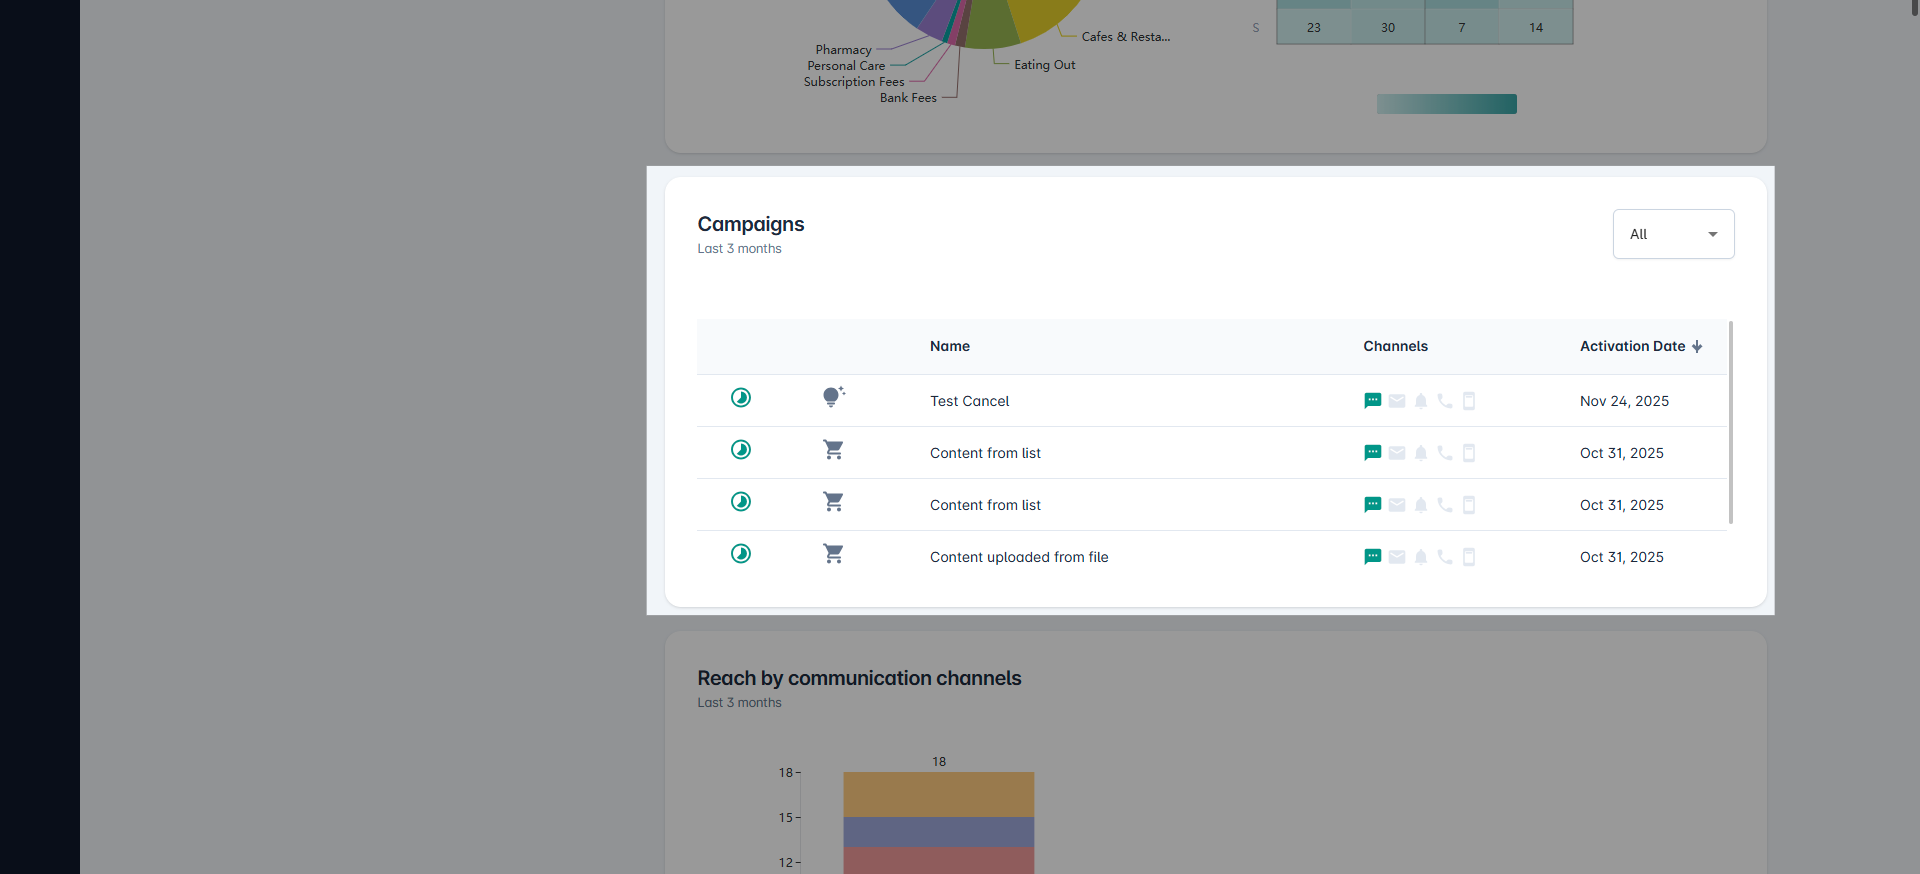Click lightbulb icon in Test Cancel row
1920x874 pixels.
(833, 397)
